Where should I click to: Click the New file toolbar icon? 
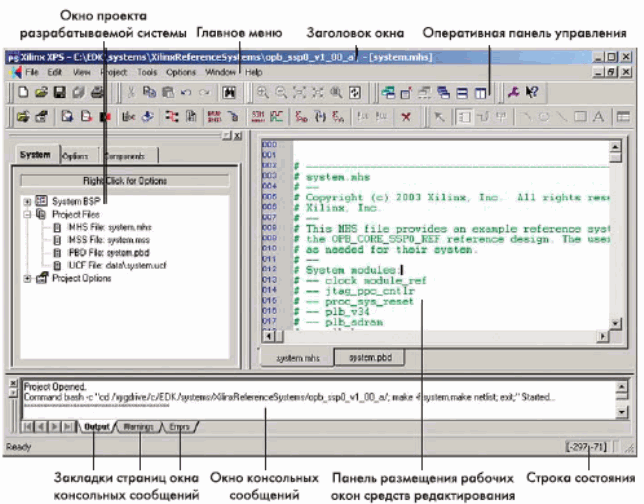coord(23,92)
